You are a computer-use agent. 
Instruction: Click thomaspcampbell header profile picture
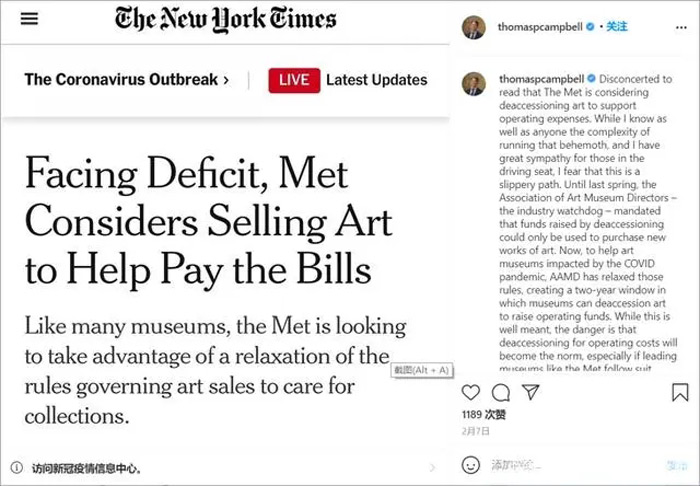coord(474,27)
